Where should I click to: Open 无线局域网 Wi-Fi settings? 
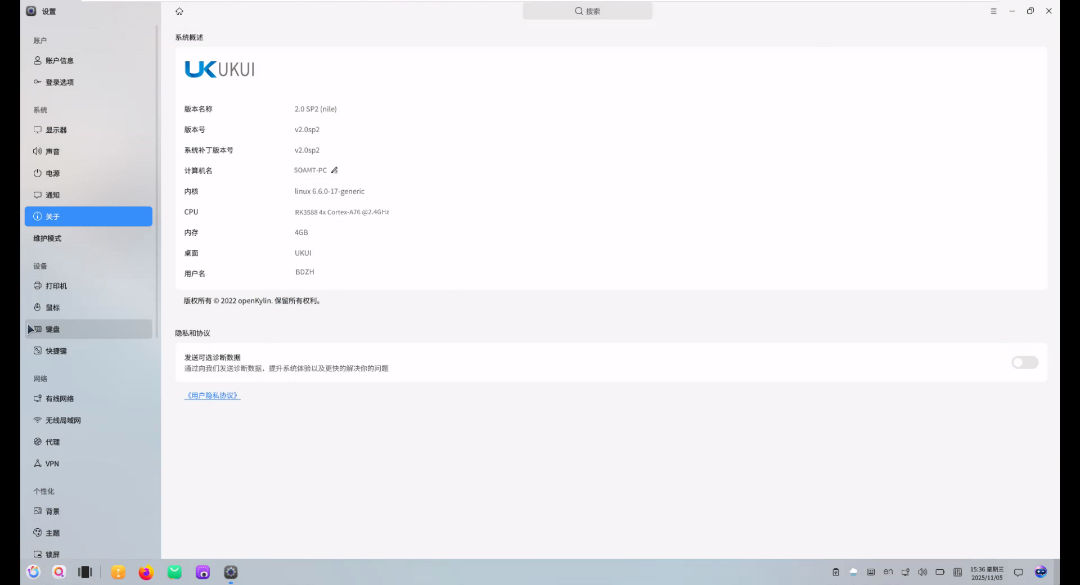coord(62,421)
